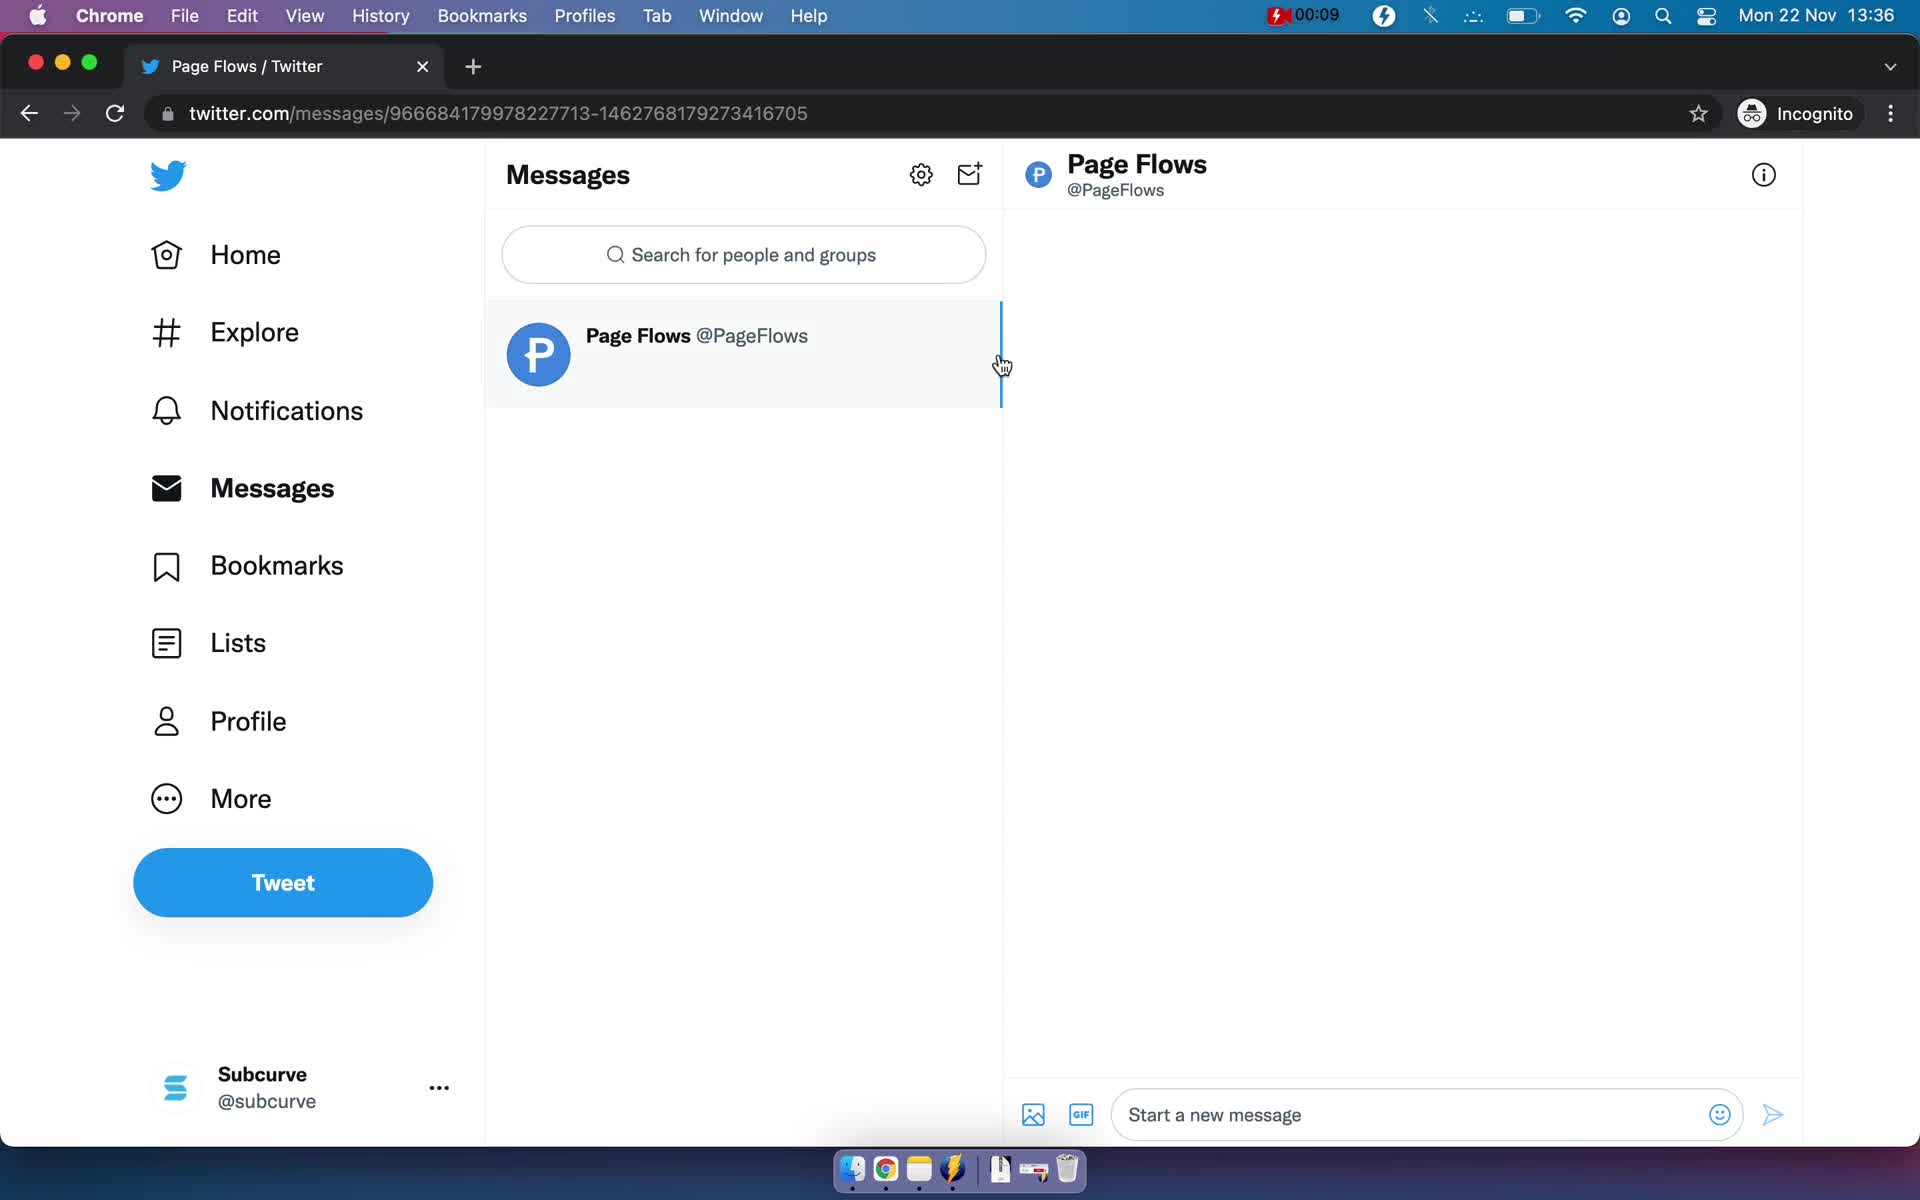This screenshot has width=1920, height=1200.
Task: Open the Apple menu
Action: tap(37, 16)
